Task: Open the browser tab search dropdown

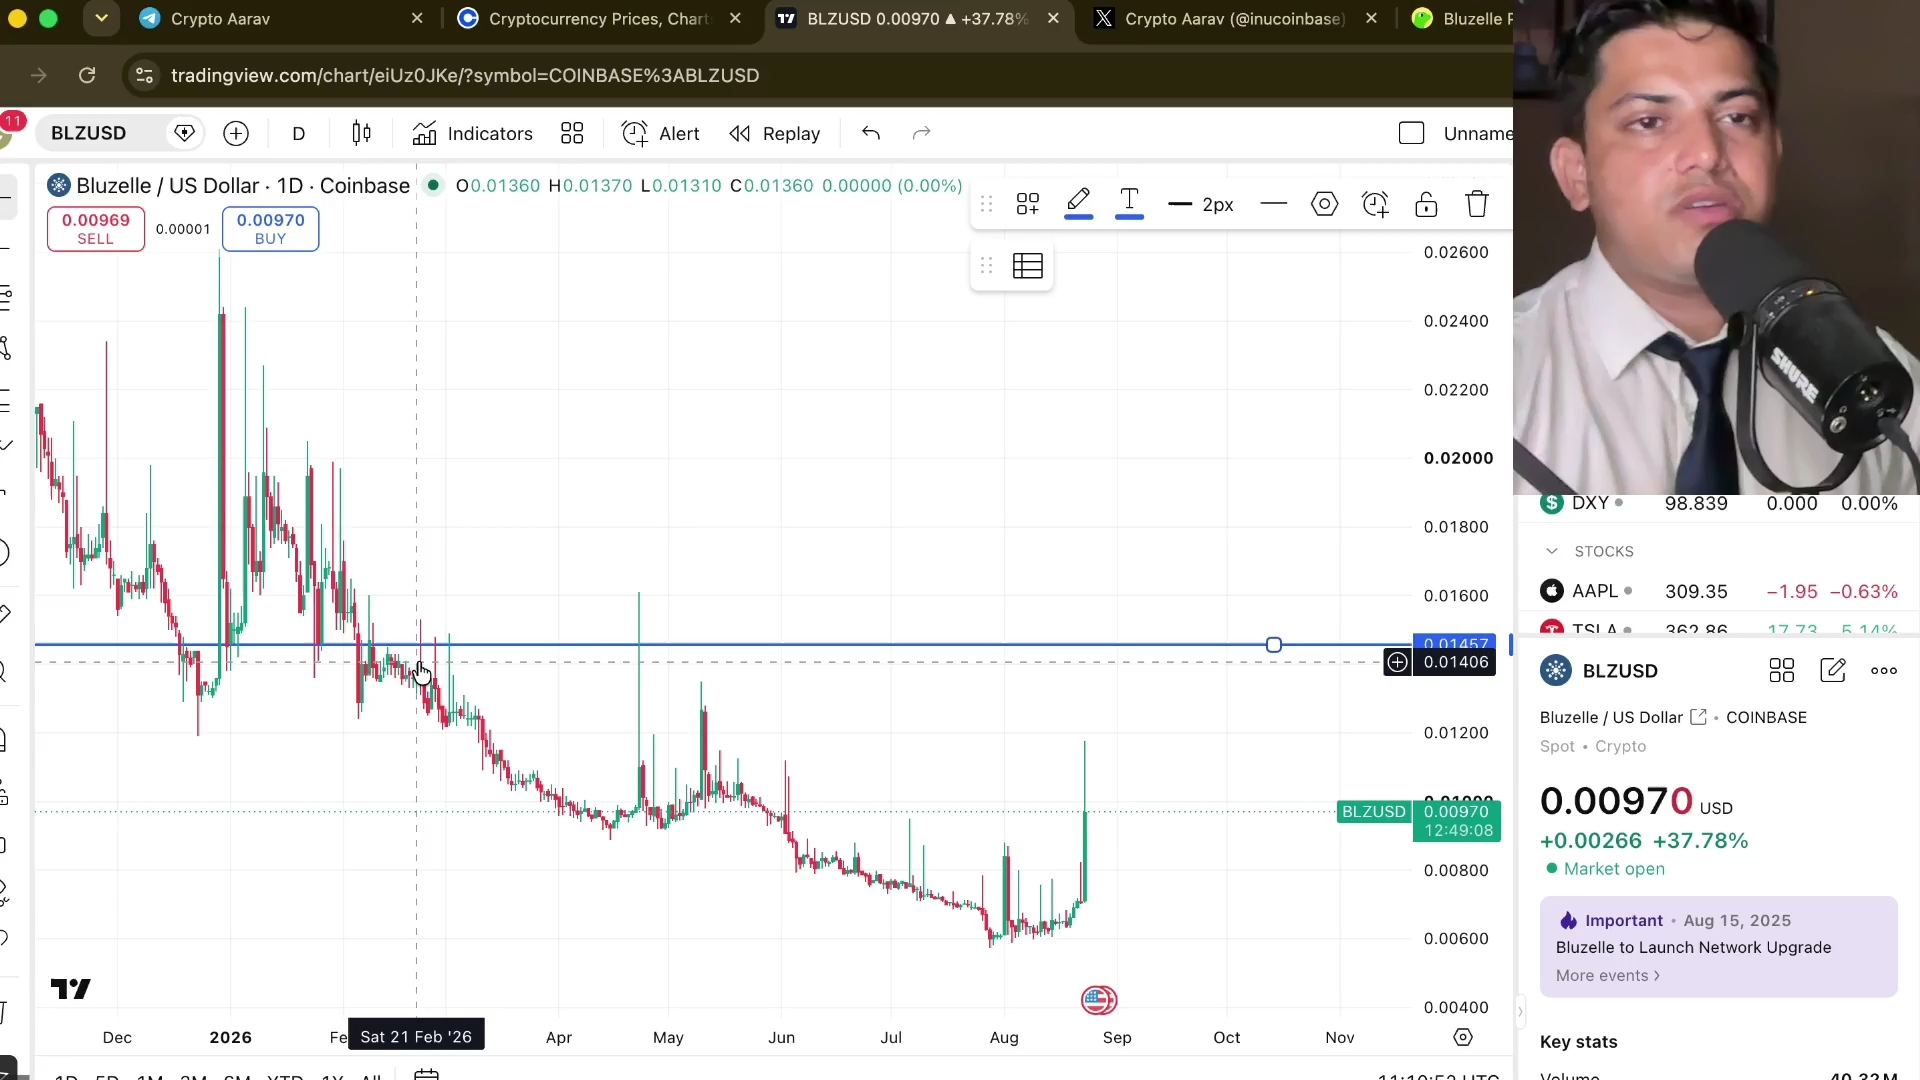Action: (x=101, y=19)
